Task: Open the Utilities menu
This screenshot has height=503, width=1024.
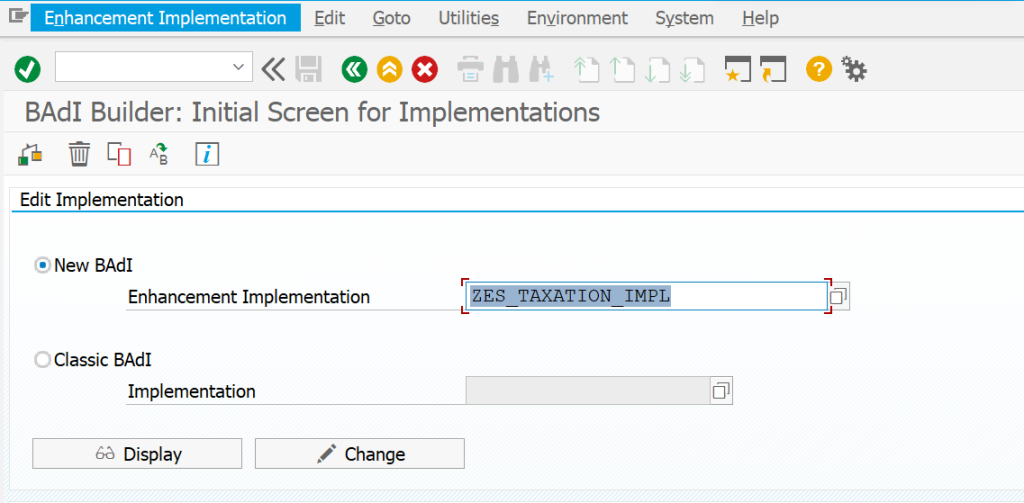Action: pos(468,18)
